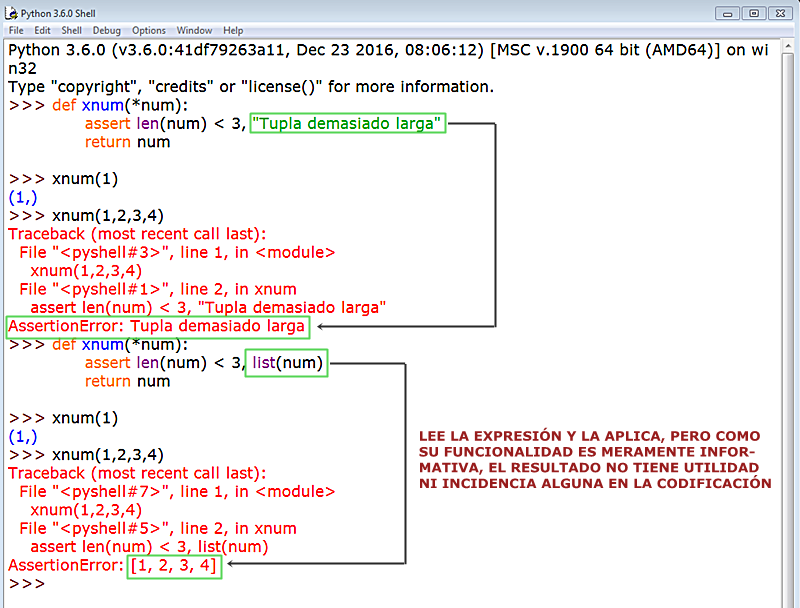The width and height of the screenshot is (800, 608).
Task: Open the Options menu
Action: [152, 30]
